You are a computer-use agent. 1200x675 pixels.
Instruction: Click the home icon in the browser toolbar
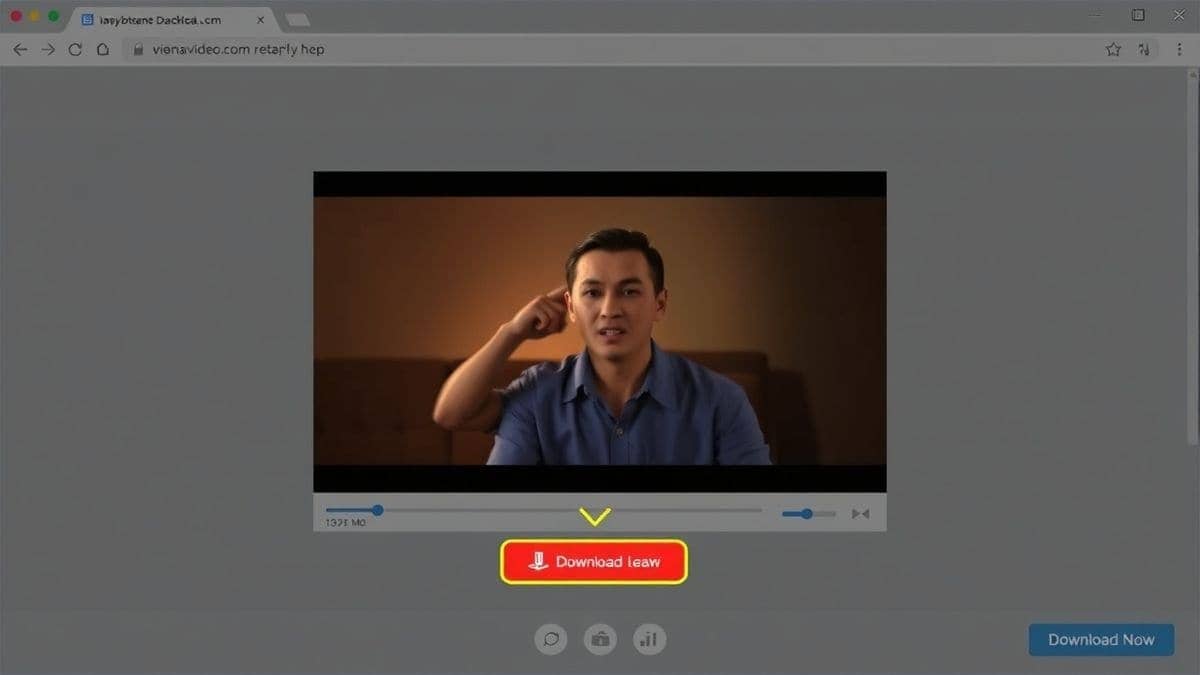[103, 48]
